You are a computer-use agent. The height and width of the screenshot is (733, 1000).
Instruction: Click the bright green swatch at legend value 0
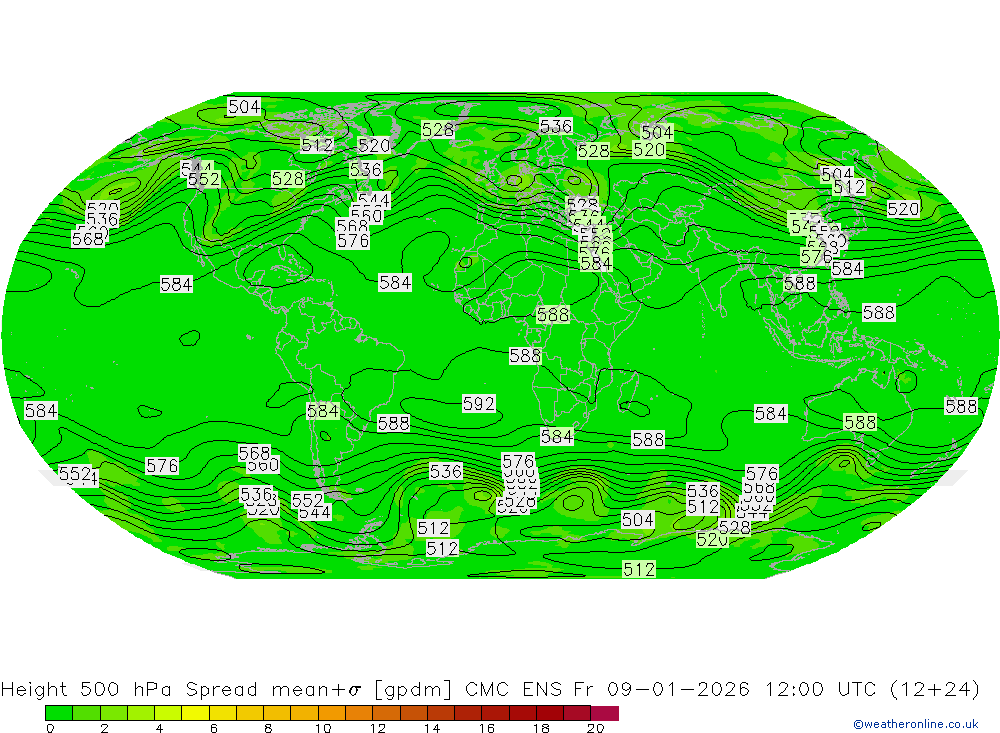[59, 713]
